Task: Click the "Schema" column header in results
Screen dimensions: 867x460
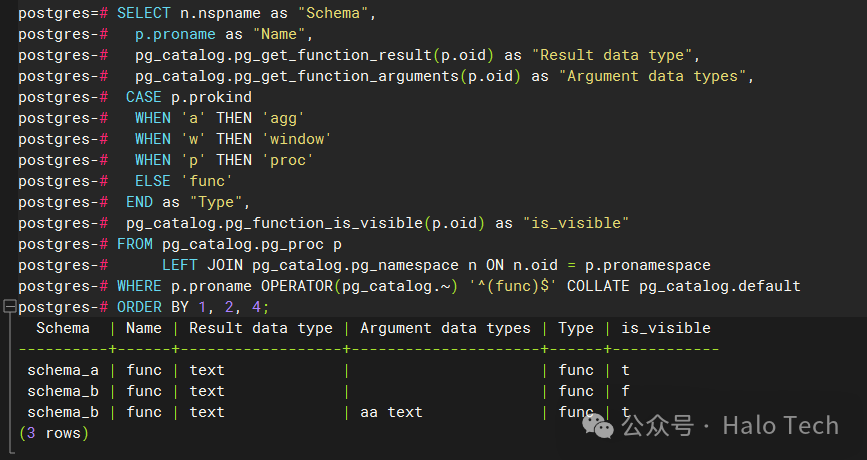Action: click(x=63, y=328)
